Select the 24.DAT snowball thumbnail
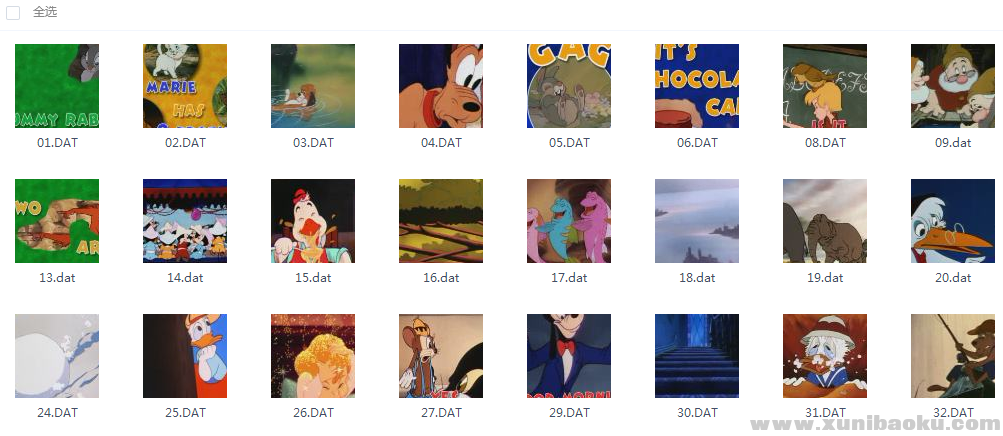The height and width of the screenshot is (436, 1003). coord(57,355)
